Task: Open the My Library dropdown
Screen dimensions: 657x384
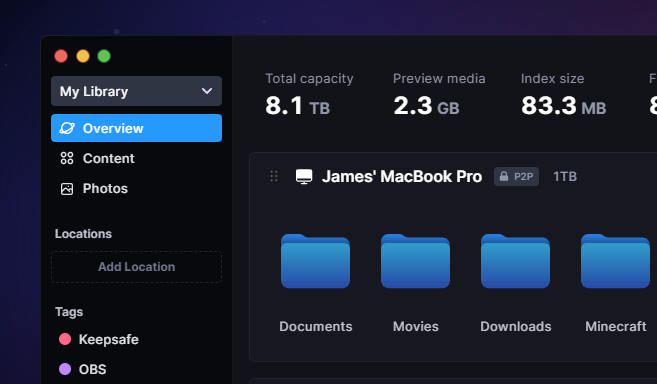Action: coord(136,91)
